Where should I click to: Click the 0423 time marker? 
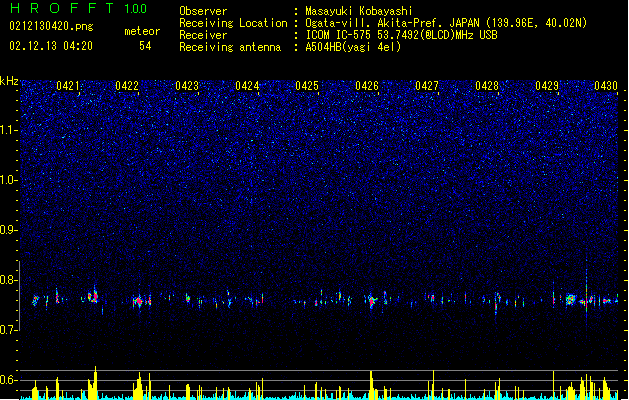coord(187,86)
